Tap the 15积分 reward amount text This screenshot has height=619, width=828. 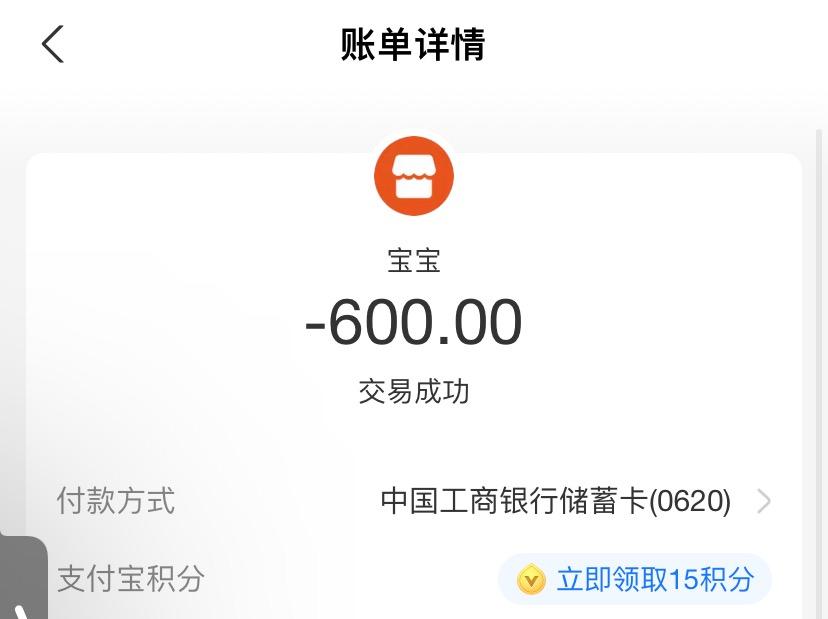click(711, 579)
